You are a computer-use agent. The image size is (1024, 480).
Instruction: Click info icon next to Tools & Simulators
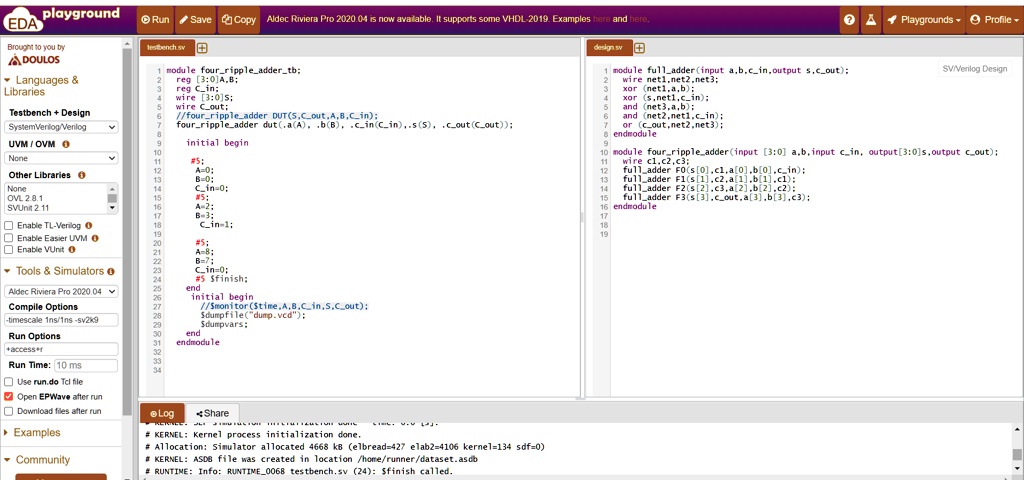coord(111,271)
